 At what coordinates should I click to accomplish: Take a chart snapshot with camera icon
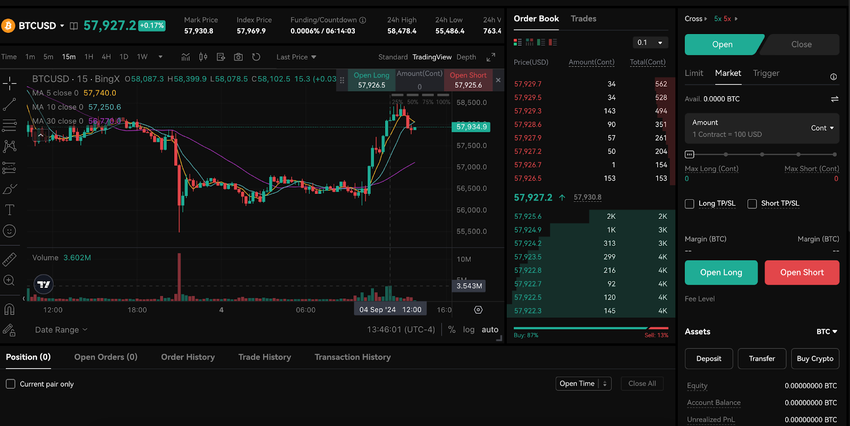pyautogui.click(x=238, y=57)
